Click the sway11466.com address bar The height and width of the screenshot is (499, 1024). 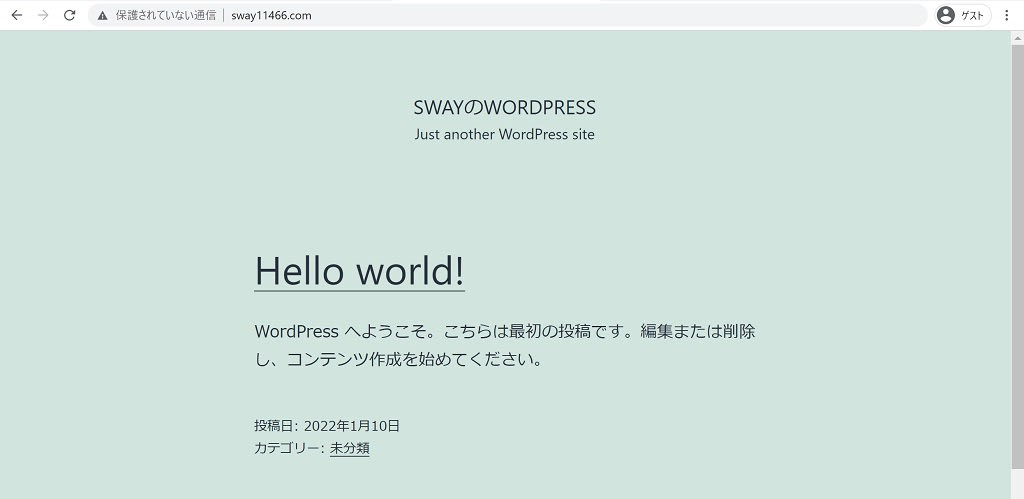click(507, 15)
